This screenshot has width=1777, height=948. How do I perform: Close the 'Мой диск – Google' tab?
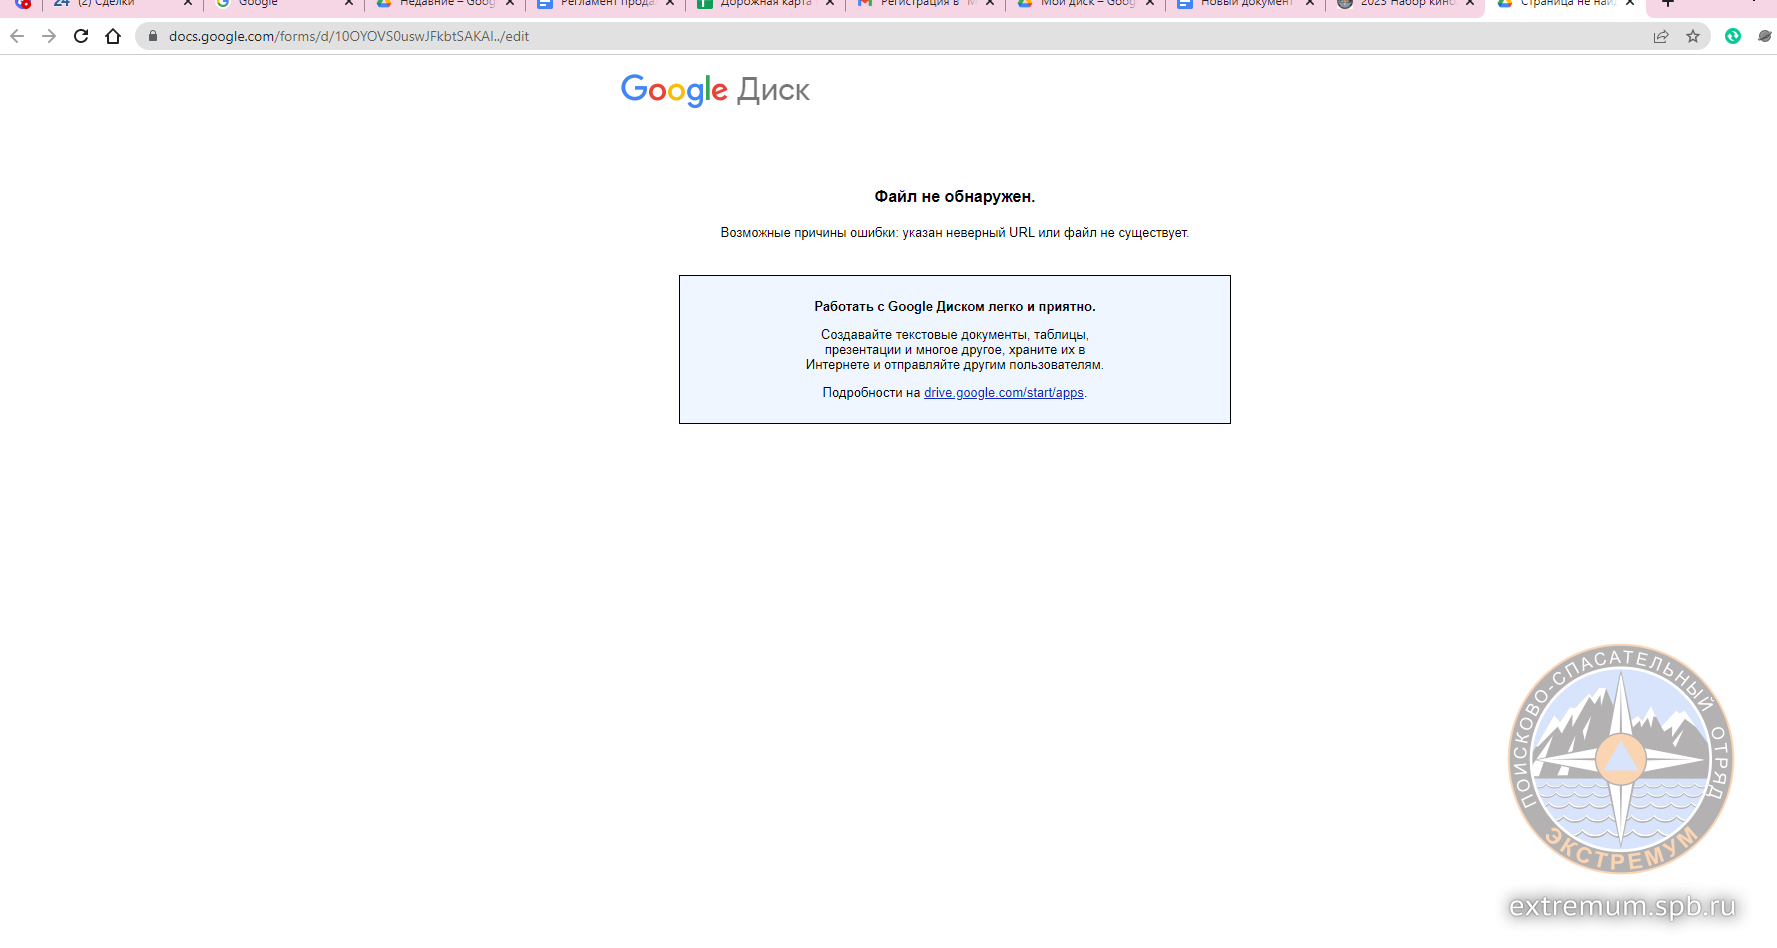point(1150,3)
